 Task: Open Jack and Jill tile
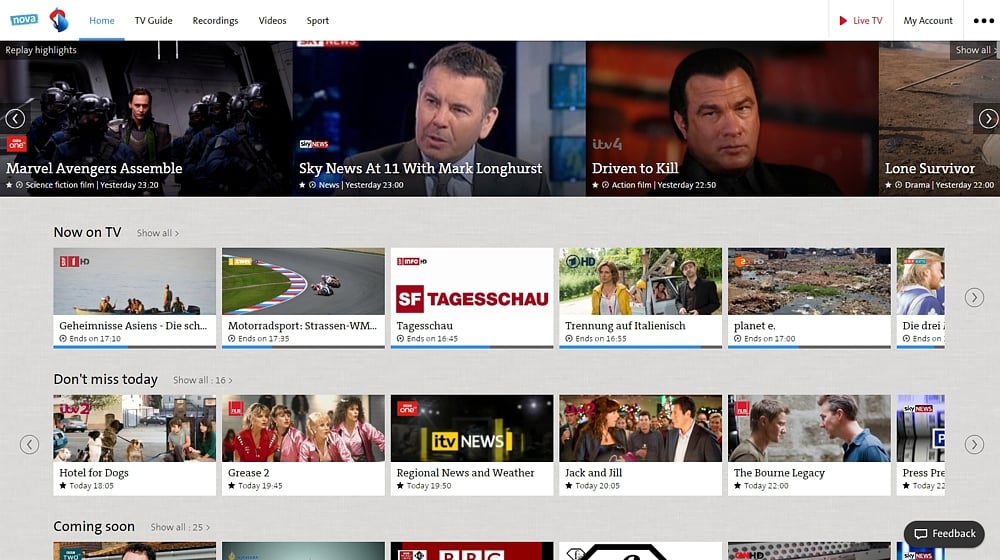tap(641, 445)
